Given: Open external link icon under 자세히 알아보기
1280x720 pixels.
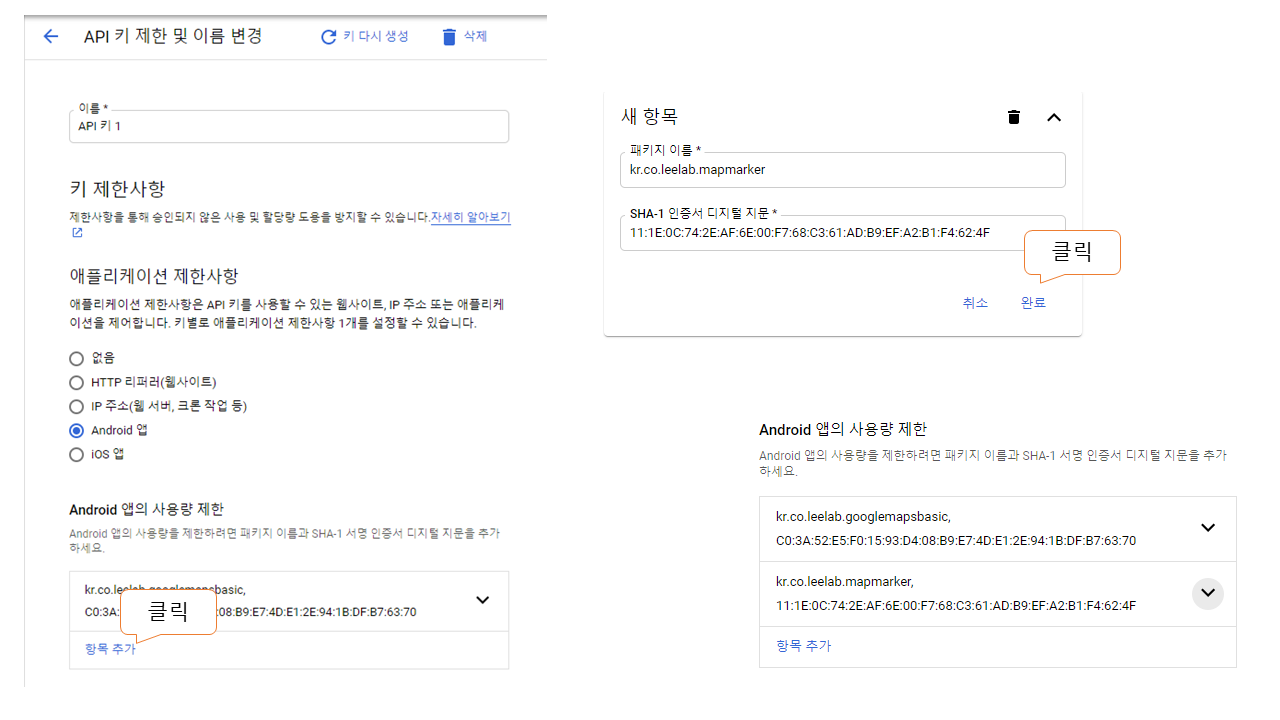Looking at the screenshot, I should pyautogui.click(x=77, y=233).
